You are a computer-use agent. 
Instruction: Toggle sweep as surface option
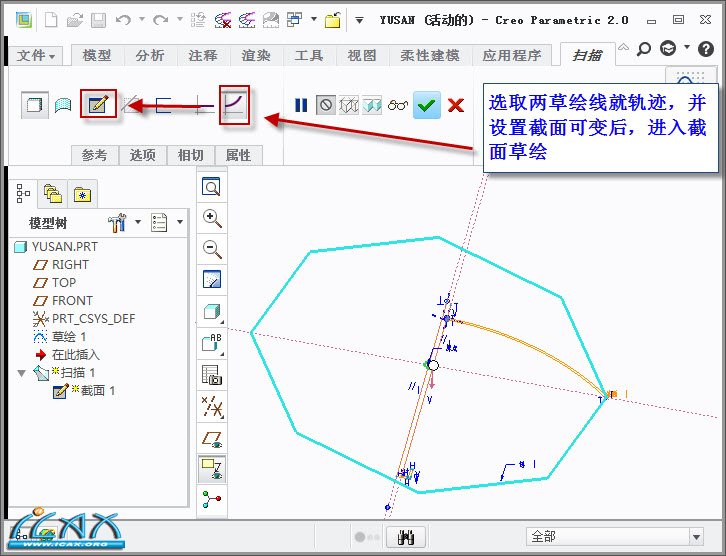click(x=63, y=105)
